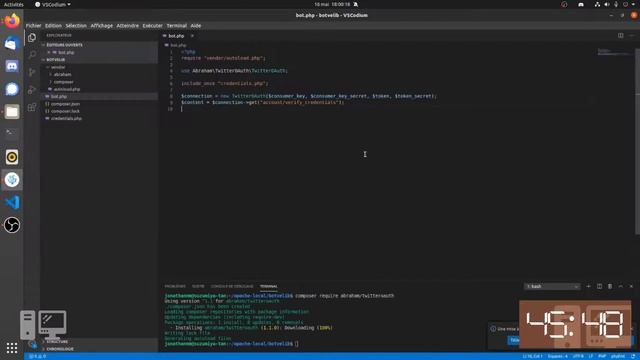Image resolution: width=640 pixels, height=360 pixels.
Task: Kill the terminal with trash icon
Action: [610, 287]
